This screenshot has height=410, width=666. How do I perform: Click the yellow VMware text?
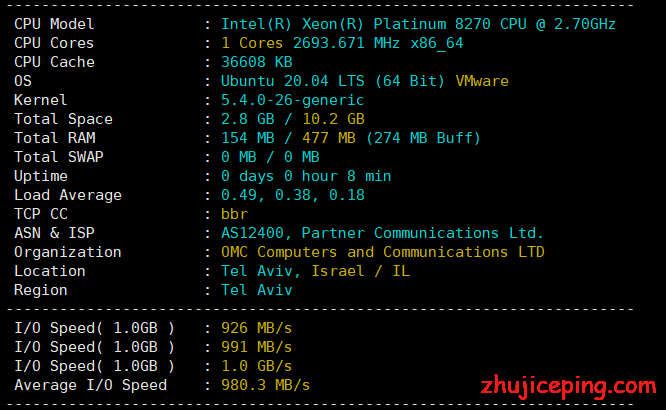(482, 81)
